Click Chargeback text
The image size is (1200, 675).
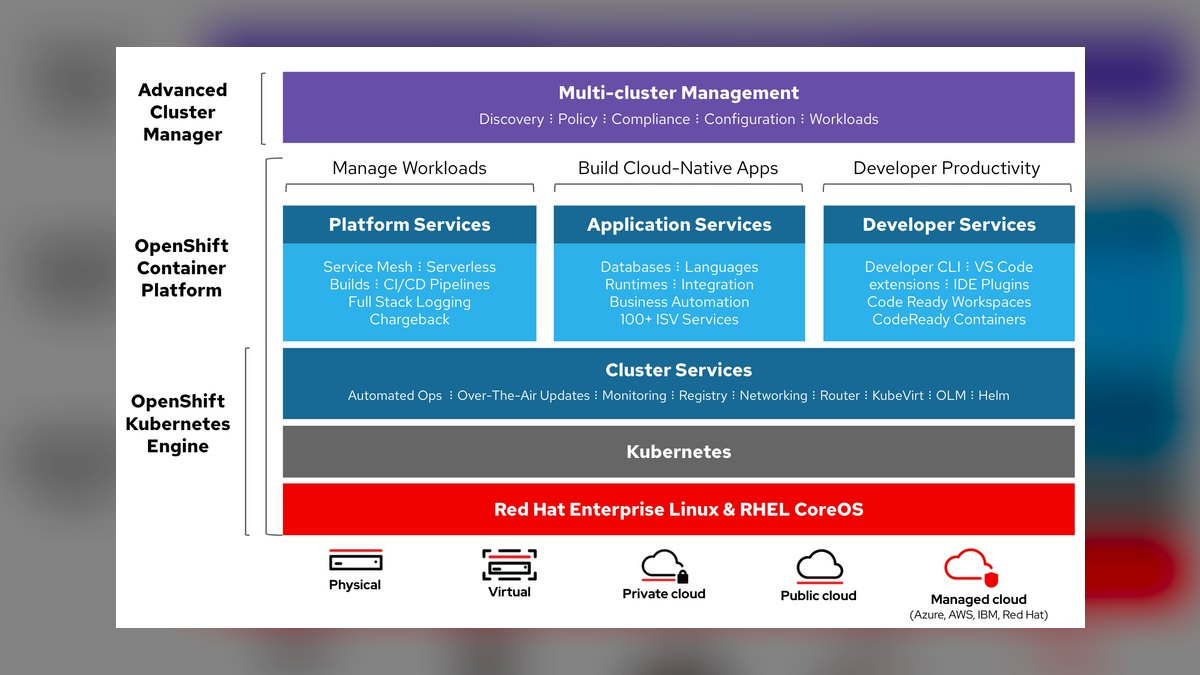point(410,320)
